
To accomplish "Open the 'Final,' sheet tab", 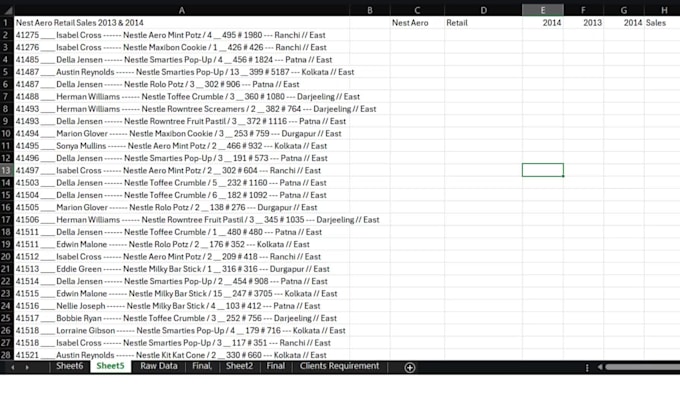I will (202, 366).
